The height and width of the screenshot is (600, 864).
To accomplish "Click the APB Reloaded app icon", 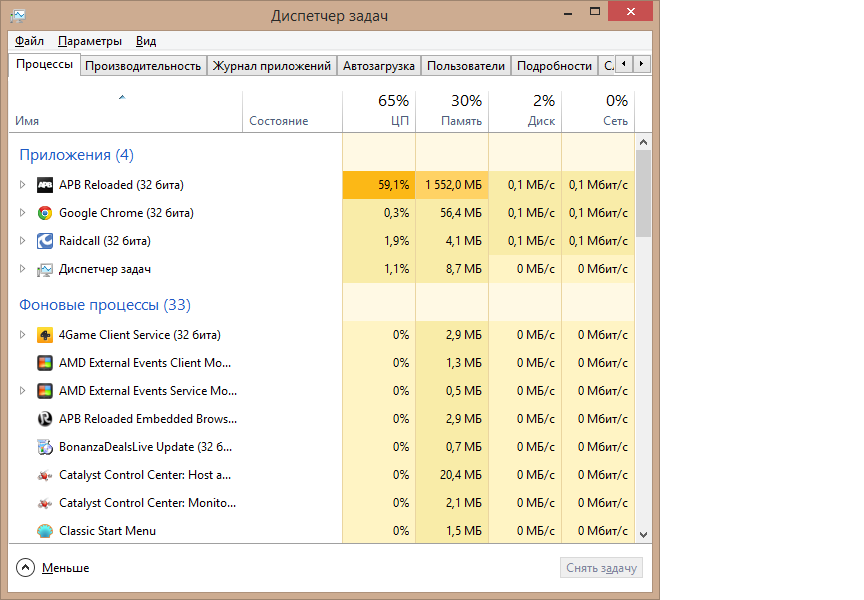I will 45,185.
